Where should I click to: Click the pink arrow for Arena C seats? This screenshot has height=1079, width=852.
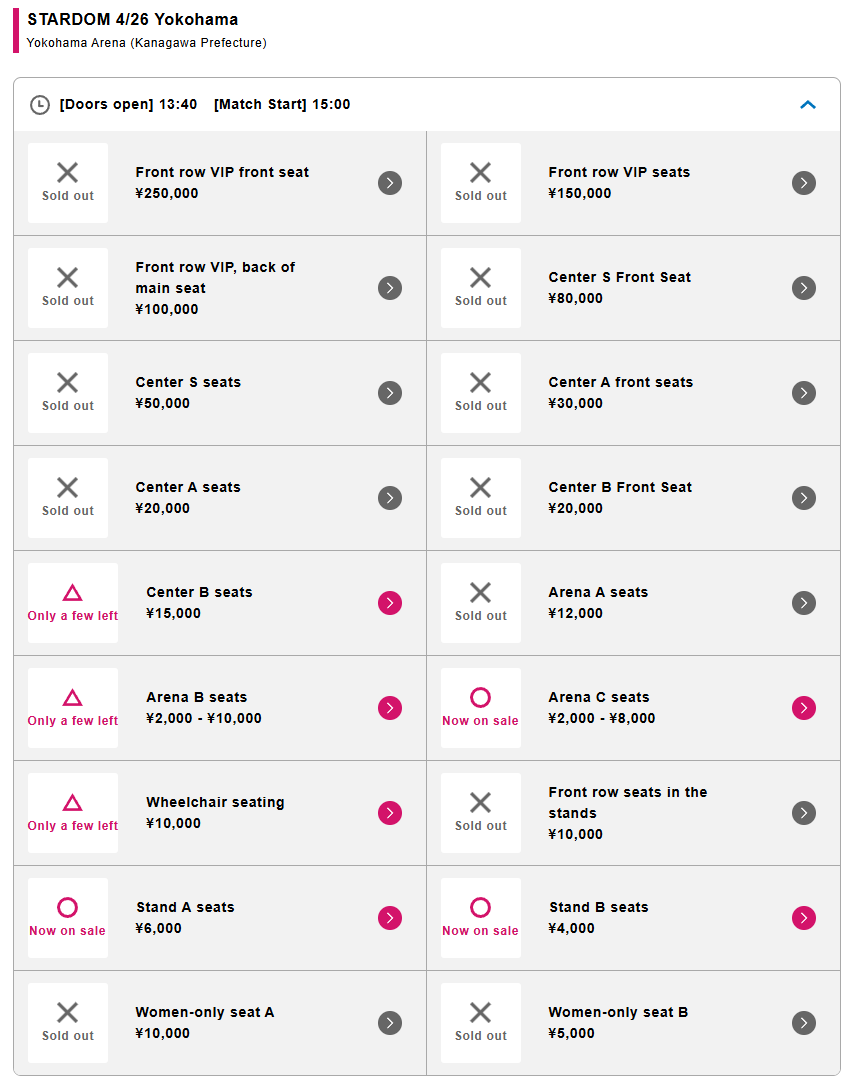804,708
